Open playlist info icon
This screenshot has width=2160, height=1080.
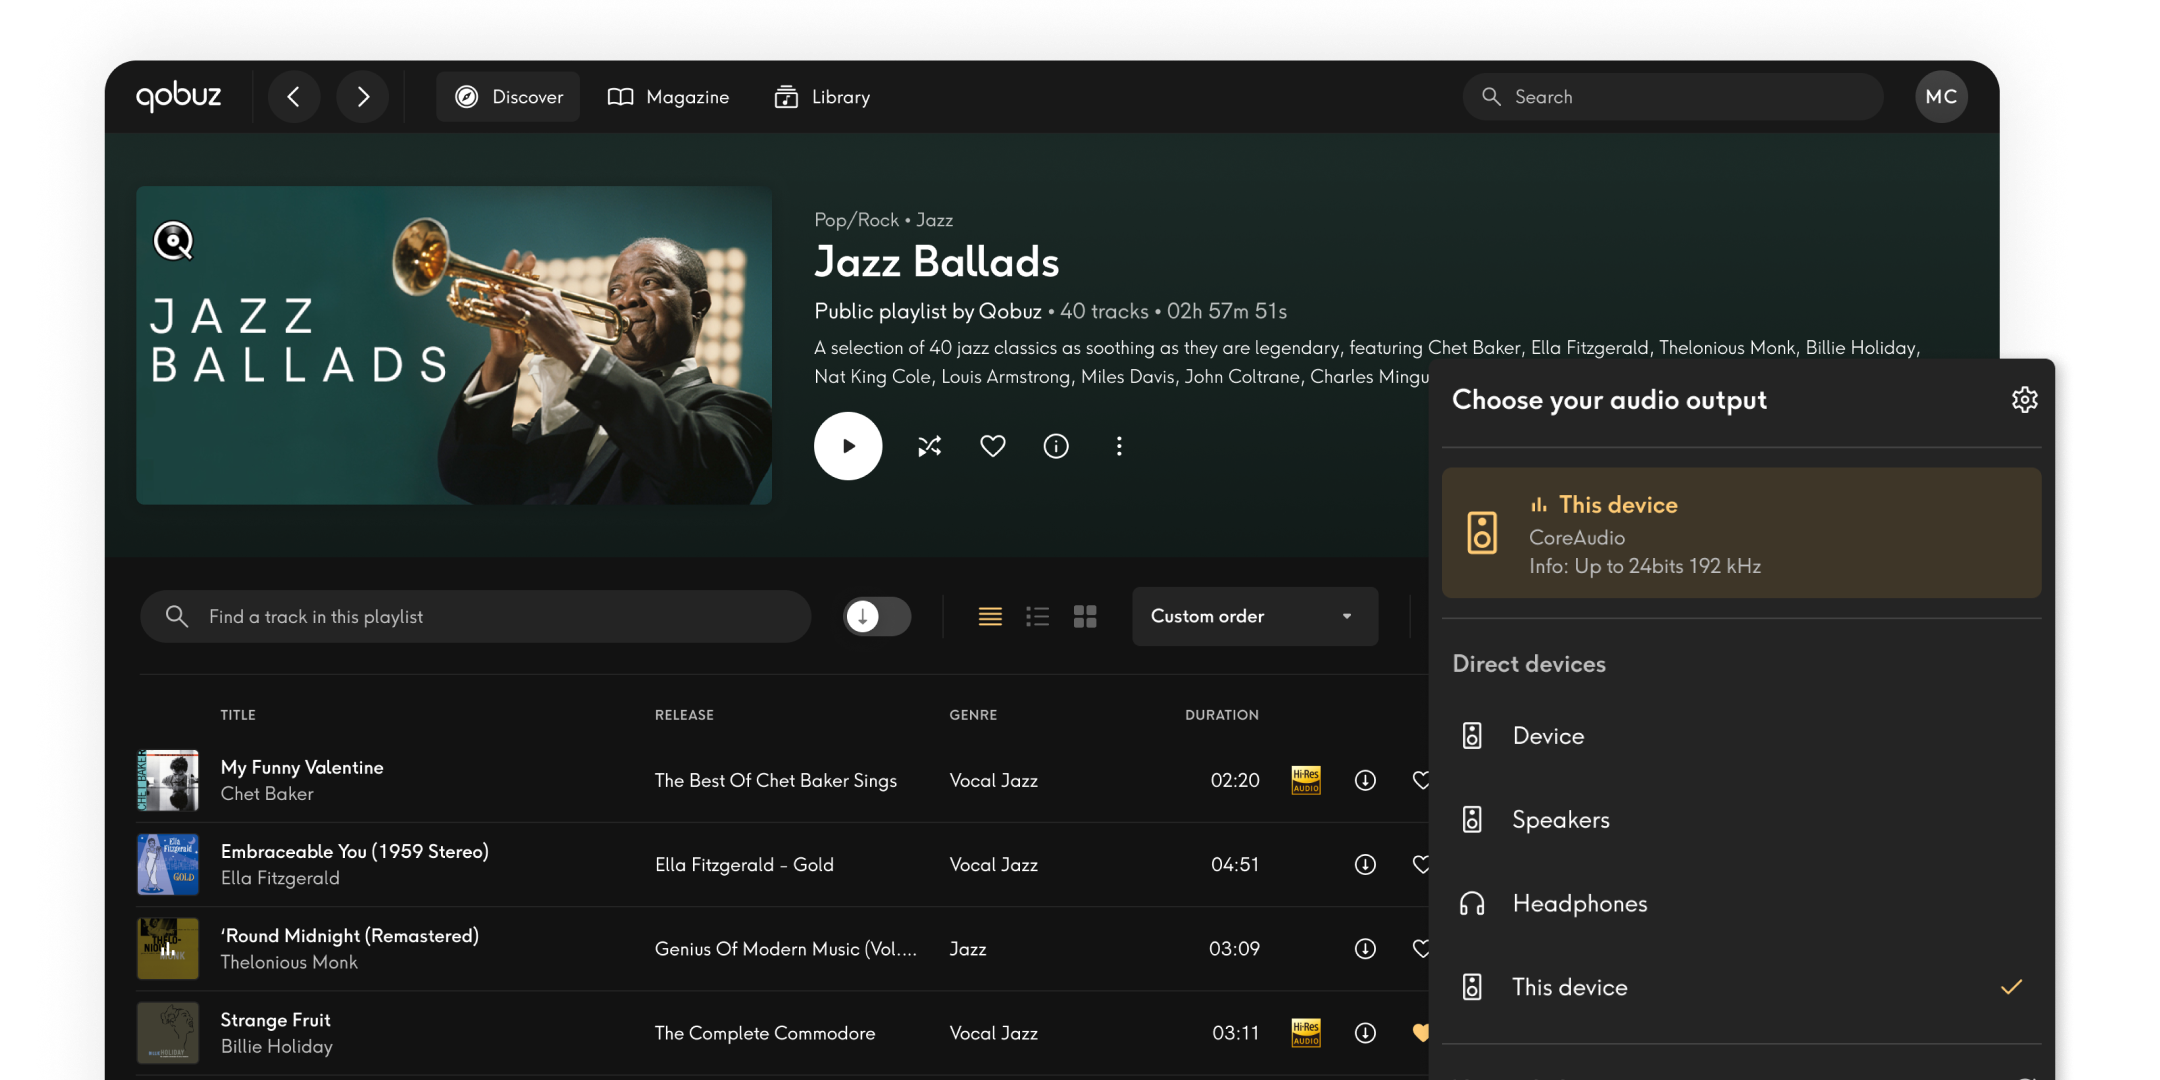(x=1056, y=446)
